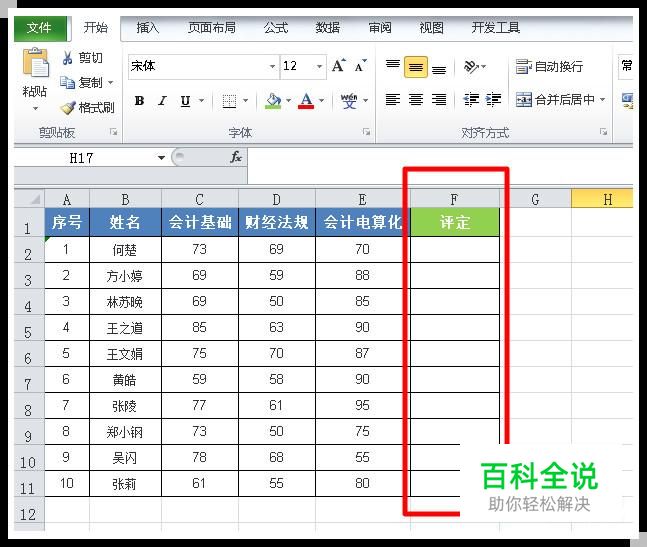This screenshot has width=647, height=547.
Task: Open underline style dropdown arrow
Action: coord(201,100)
